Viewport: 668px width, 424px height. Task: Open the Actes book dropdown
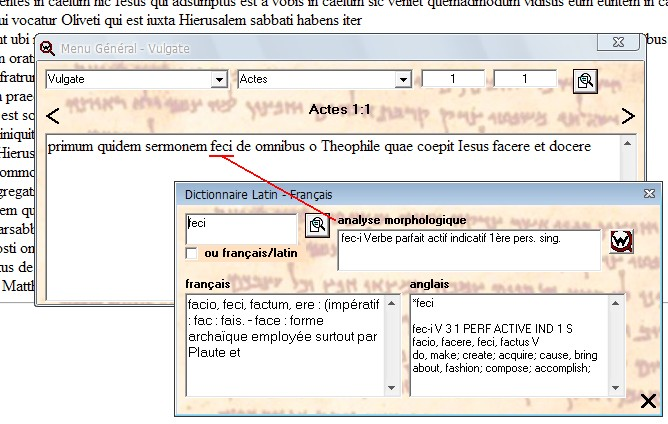(x=403, y=80)
